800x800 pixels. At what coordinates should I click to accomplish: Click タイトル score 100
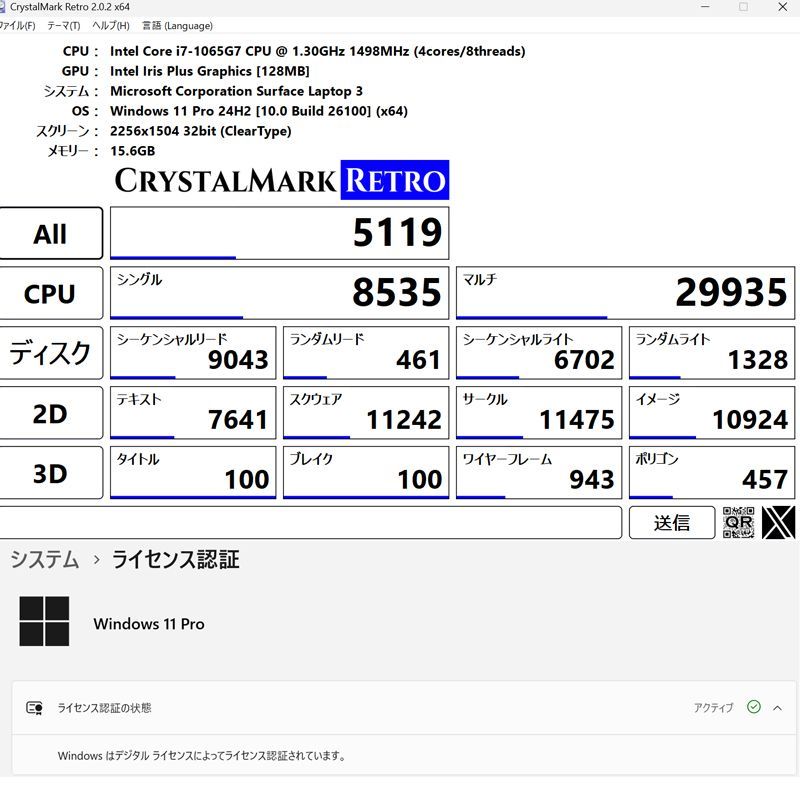click(193, 472)
